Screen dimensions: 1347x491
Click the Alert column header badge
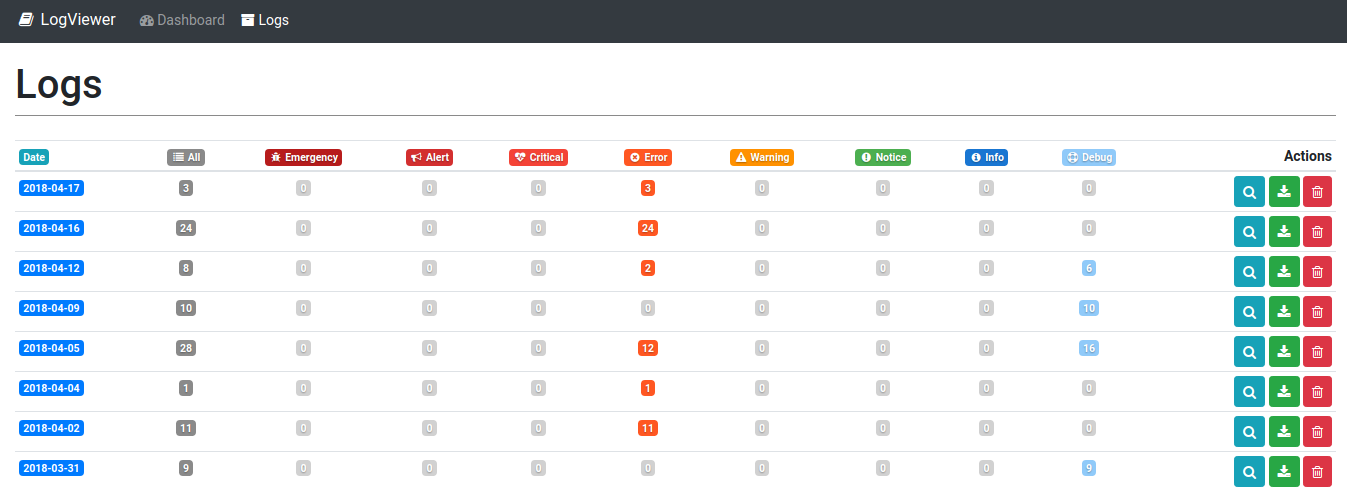point(429,157)
